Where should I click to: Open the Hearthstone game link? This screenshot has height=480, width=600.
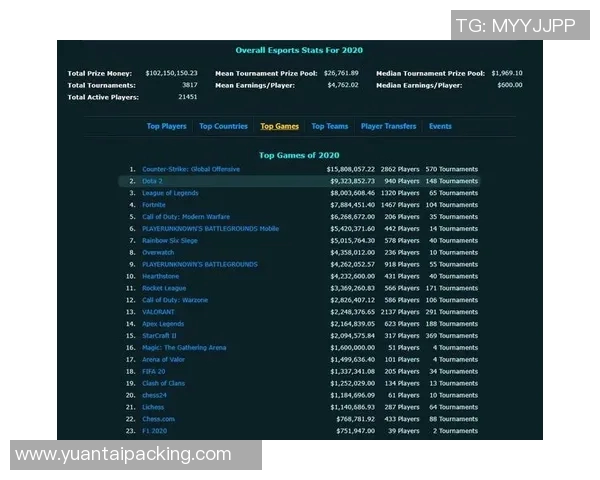click(161, 277)
